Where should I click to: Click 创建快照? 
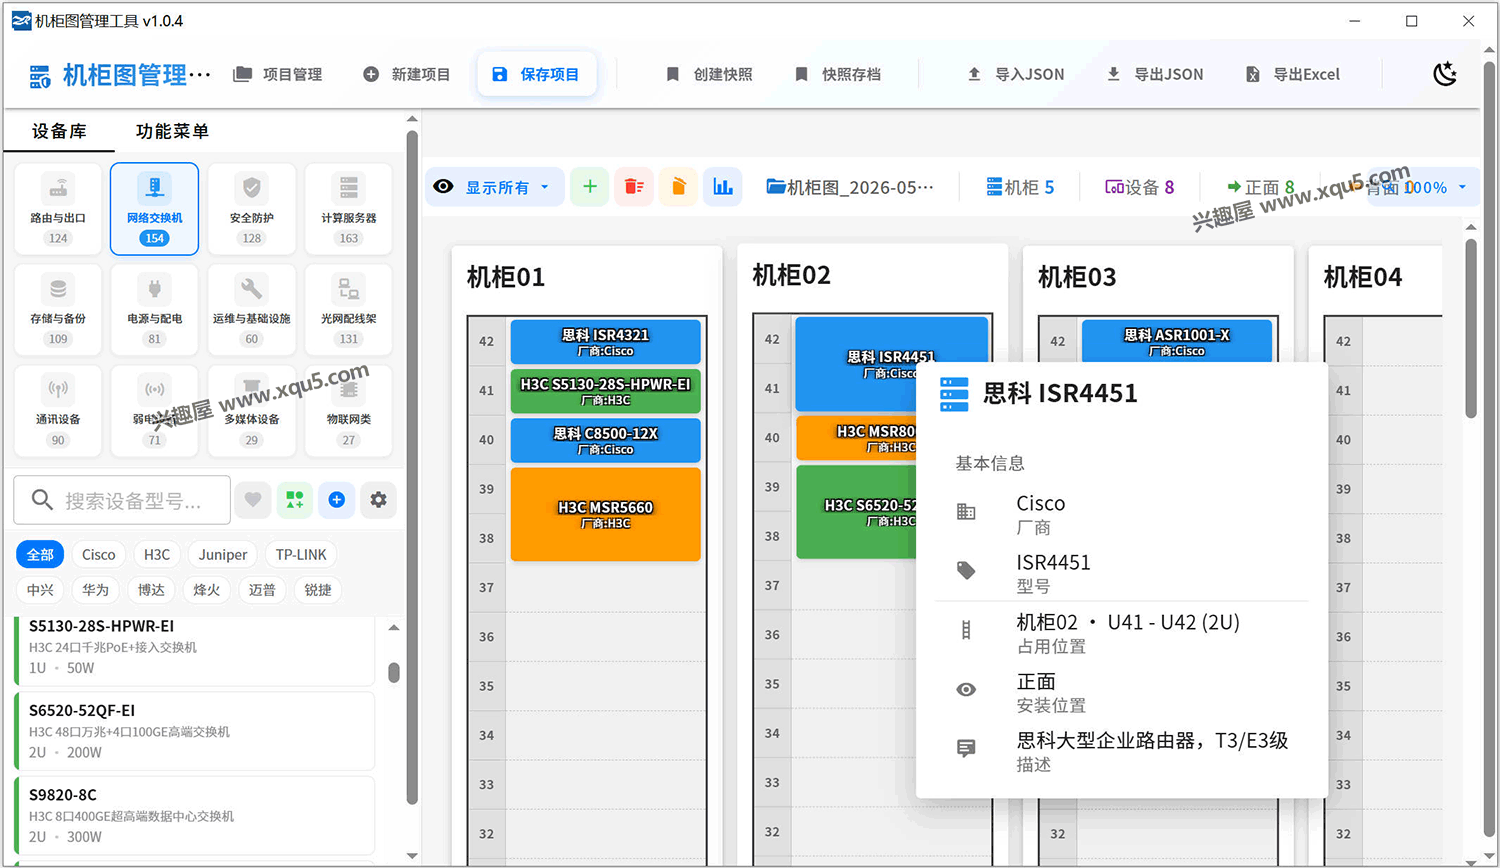tap(709, 74)
